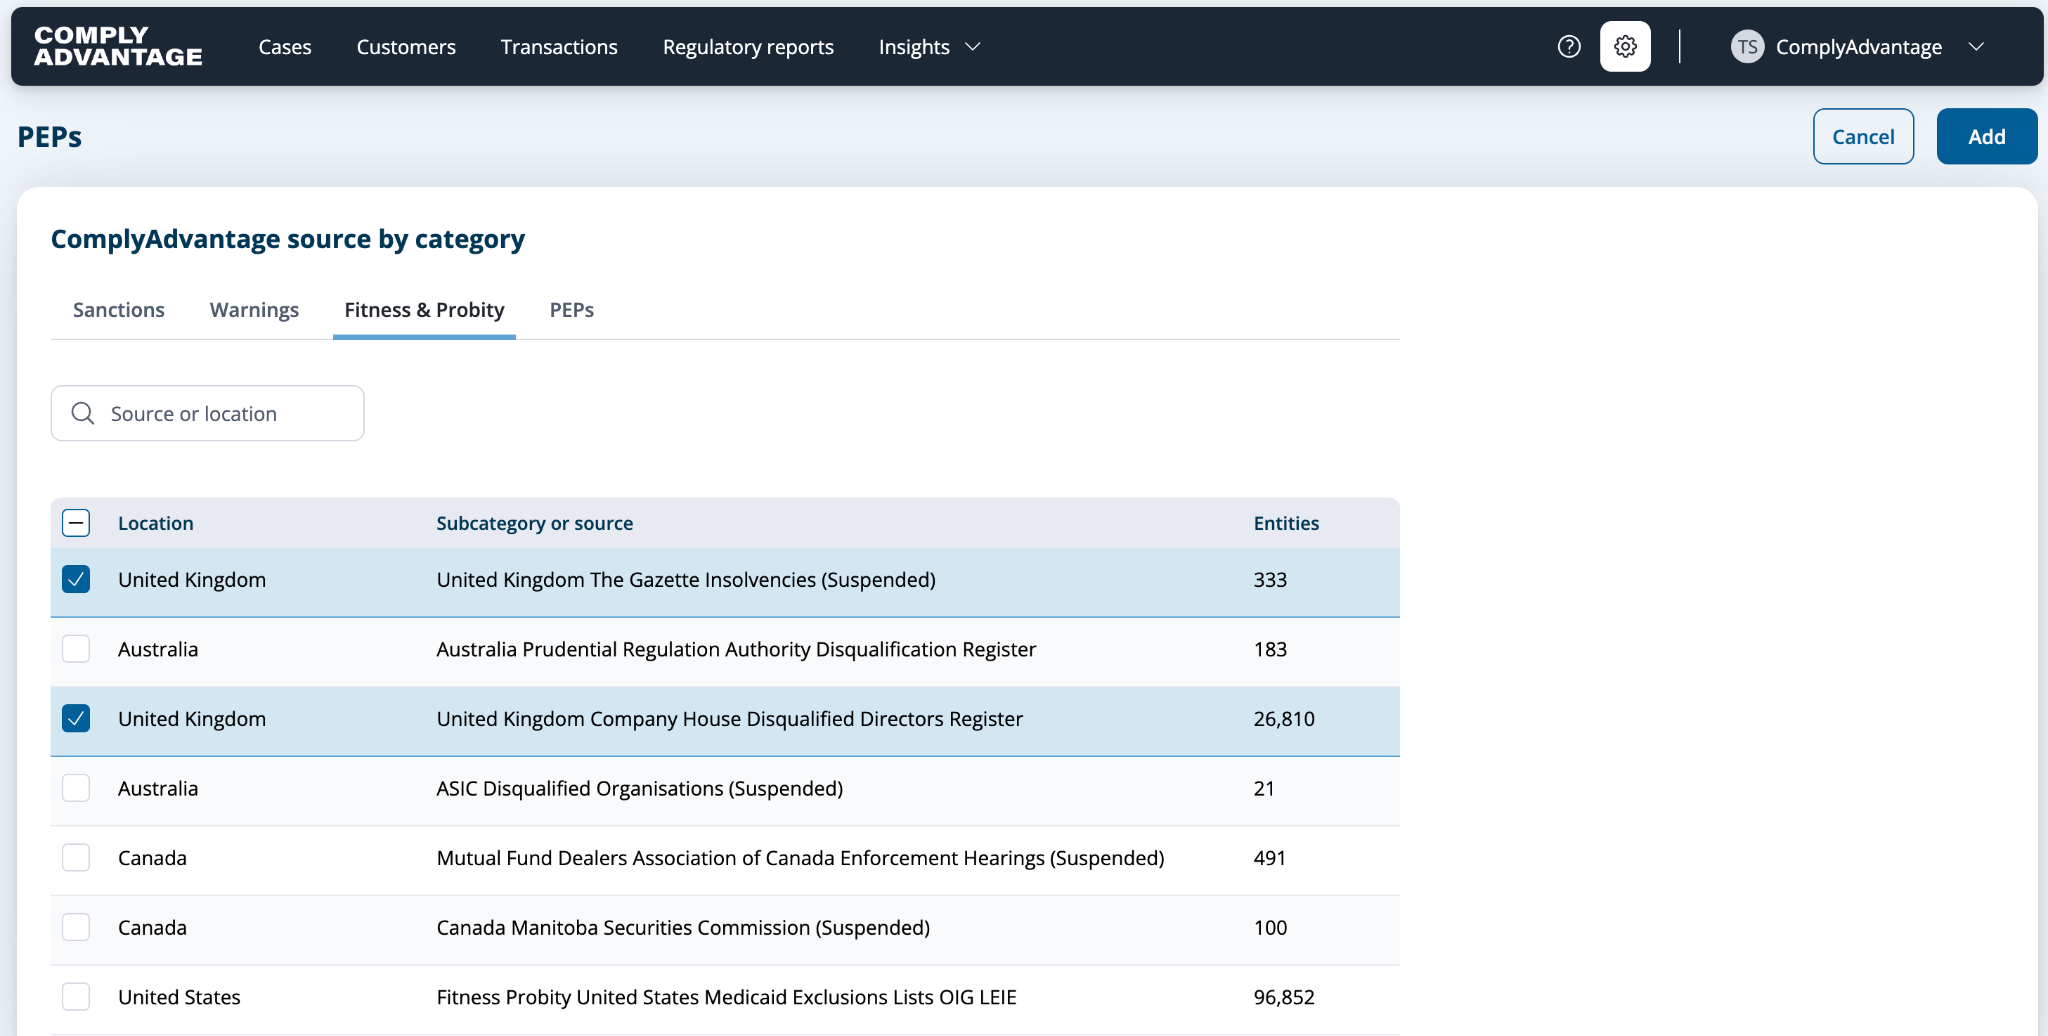Switch to the Sanctions tab

click(x=119, y=310)
